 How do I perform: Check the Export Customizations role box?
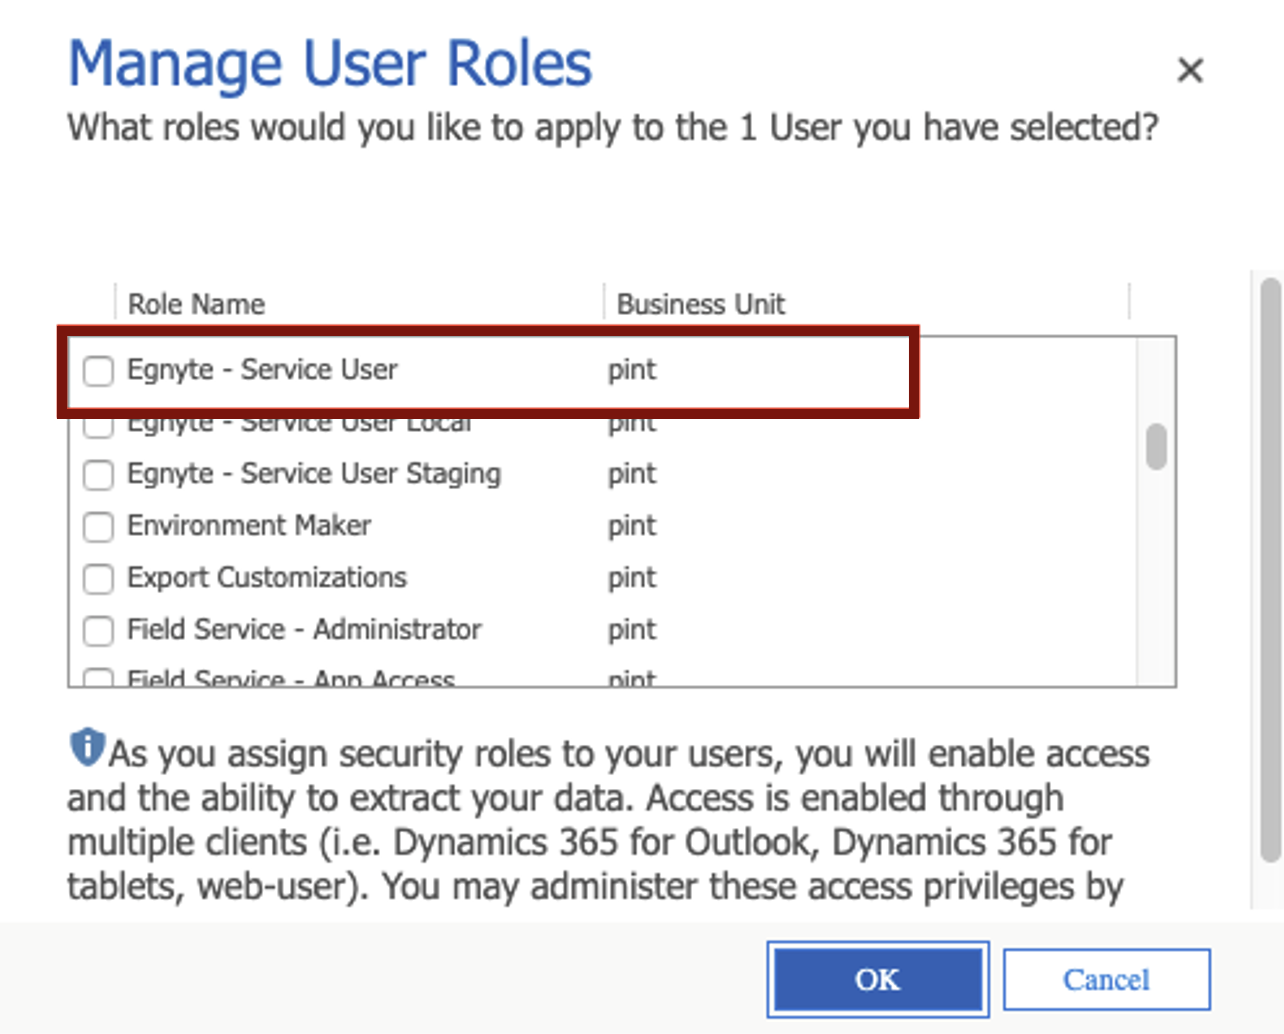tap(98, 579)
